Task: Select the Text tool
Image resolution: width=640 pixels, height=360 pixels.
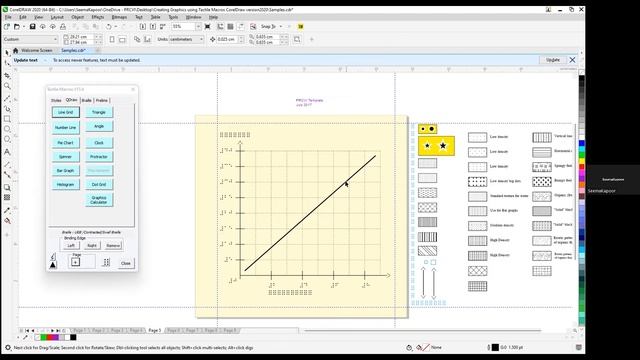Action: coord(7,152)
